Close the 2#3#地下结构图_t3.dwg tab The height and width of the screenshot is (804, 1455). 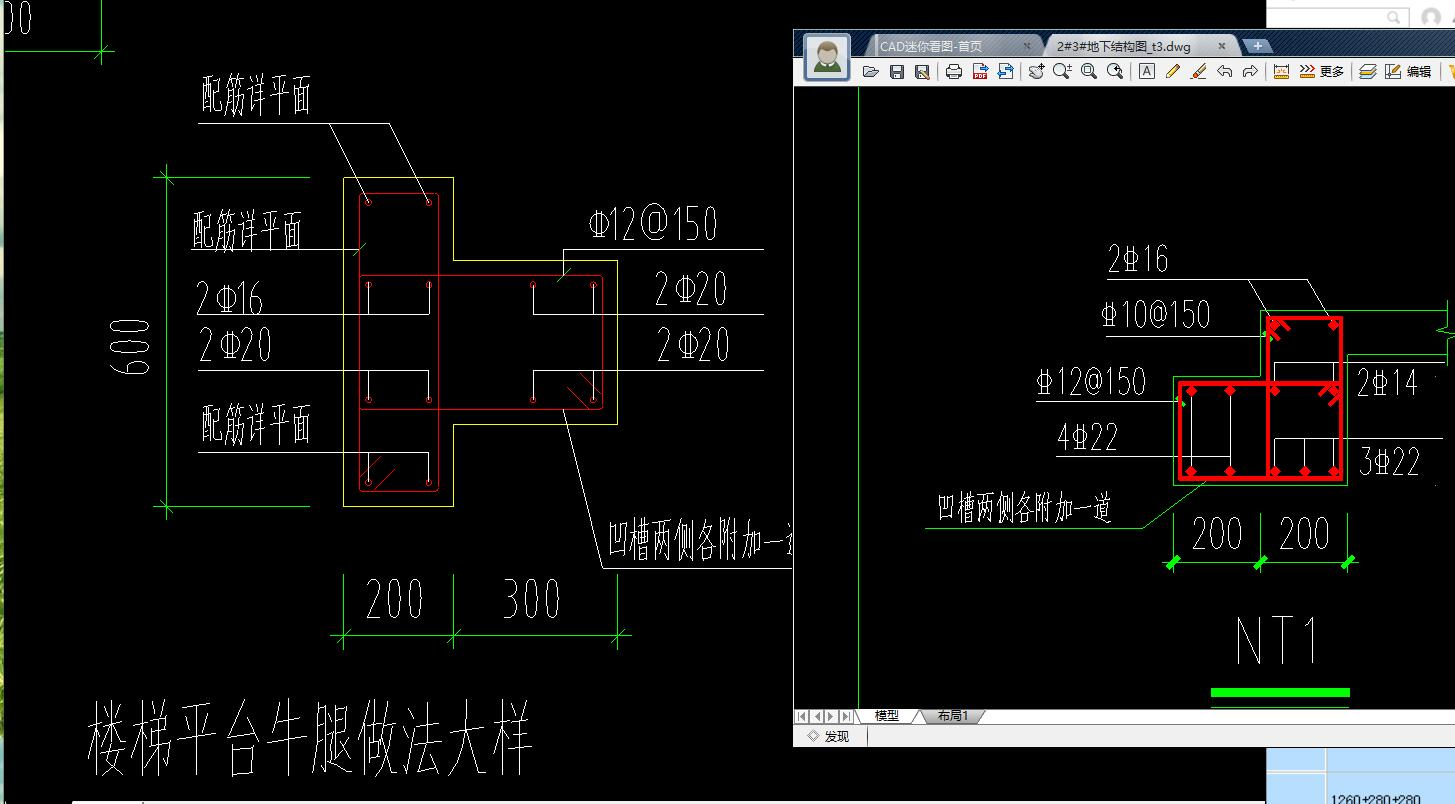point(1221,46)
